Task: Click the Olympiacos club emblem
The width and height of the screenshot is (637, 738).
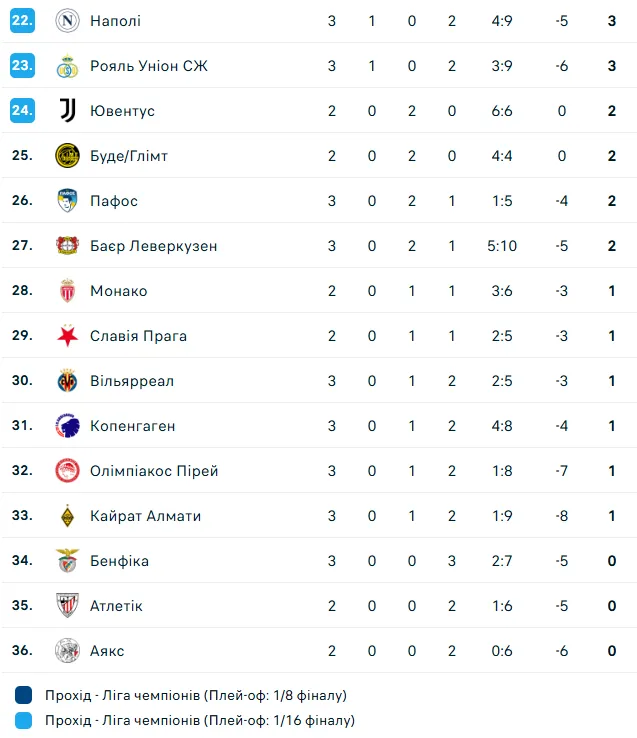Action: 67,471
